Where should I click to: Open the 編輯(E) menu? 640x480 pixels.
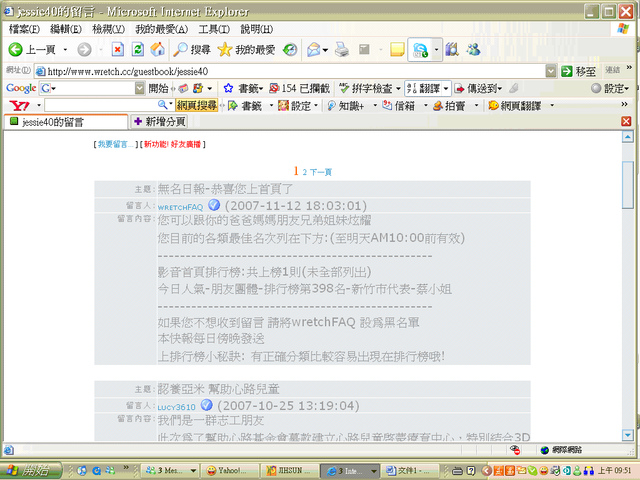coord(66,29)
